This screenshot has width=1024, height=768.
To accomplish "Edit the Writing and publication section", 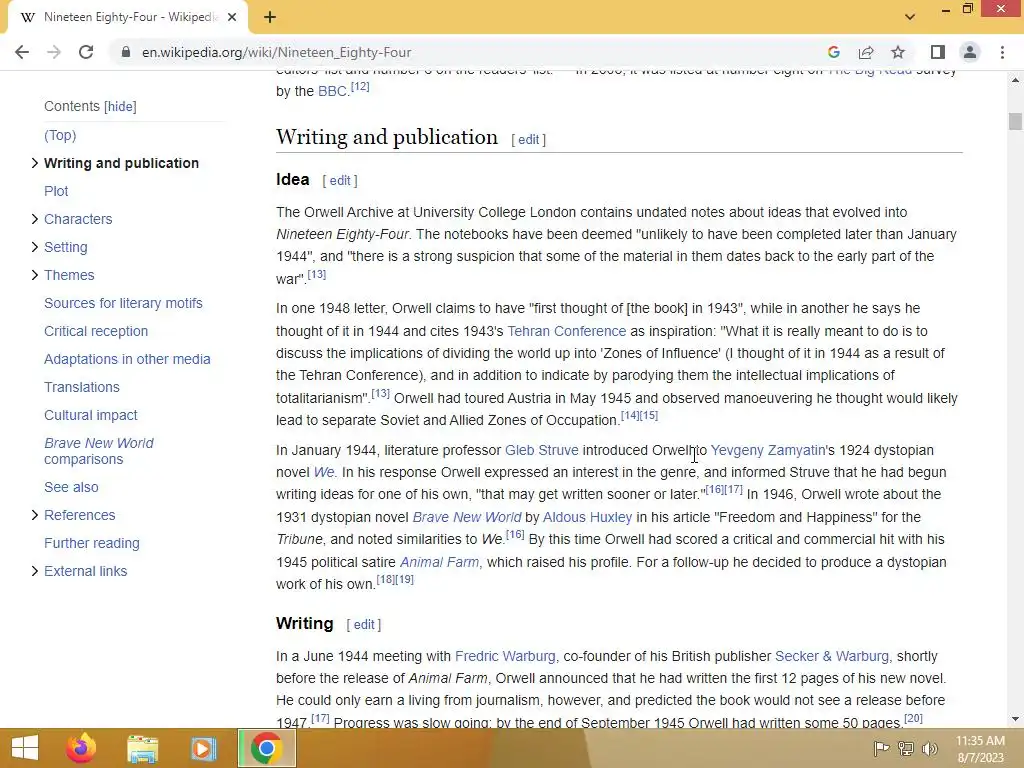I will tap(528, 140).
